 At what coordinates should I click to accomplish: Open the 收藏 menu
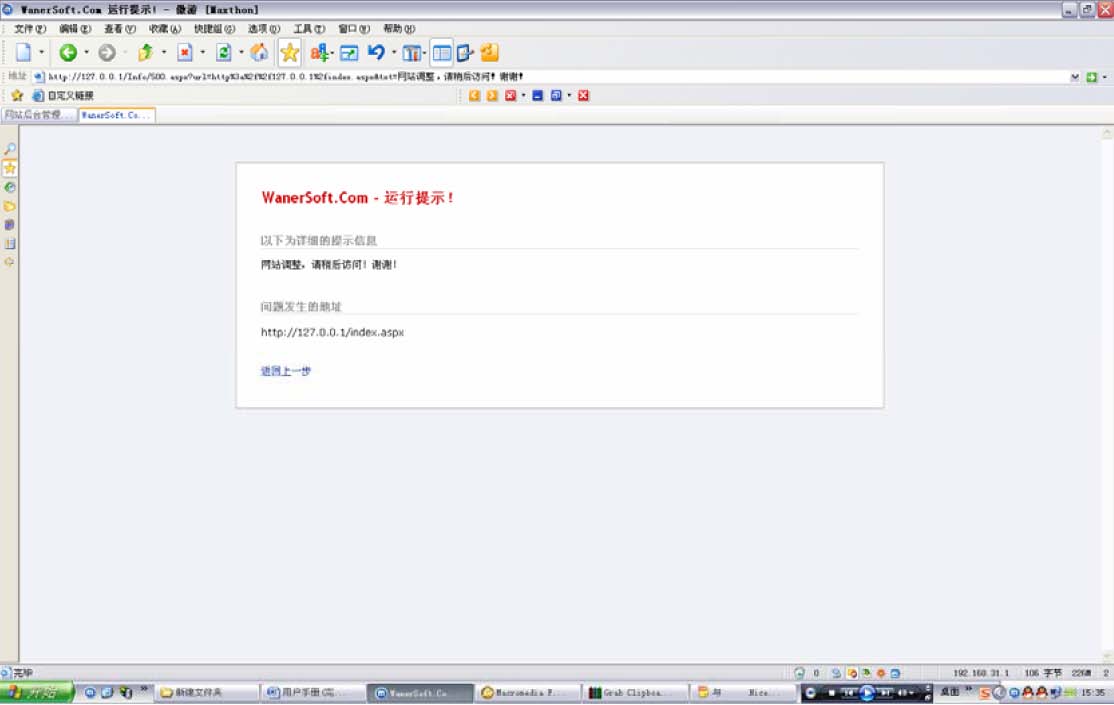point(164,29)
